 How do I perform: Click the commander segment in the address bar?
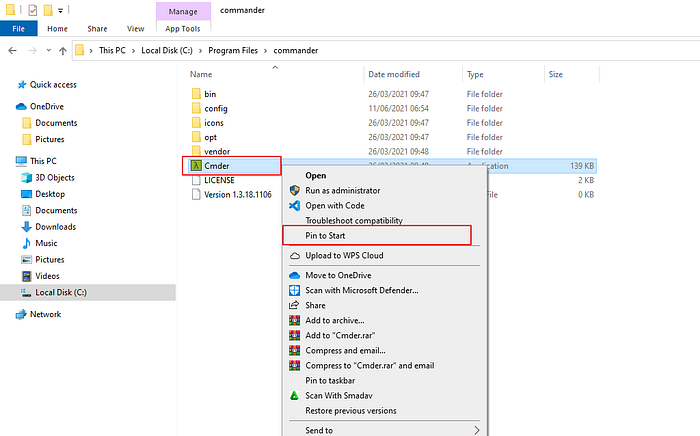tap(296, 50)
